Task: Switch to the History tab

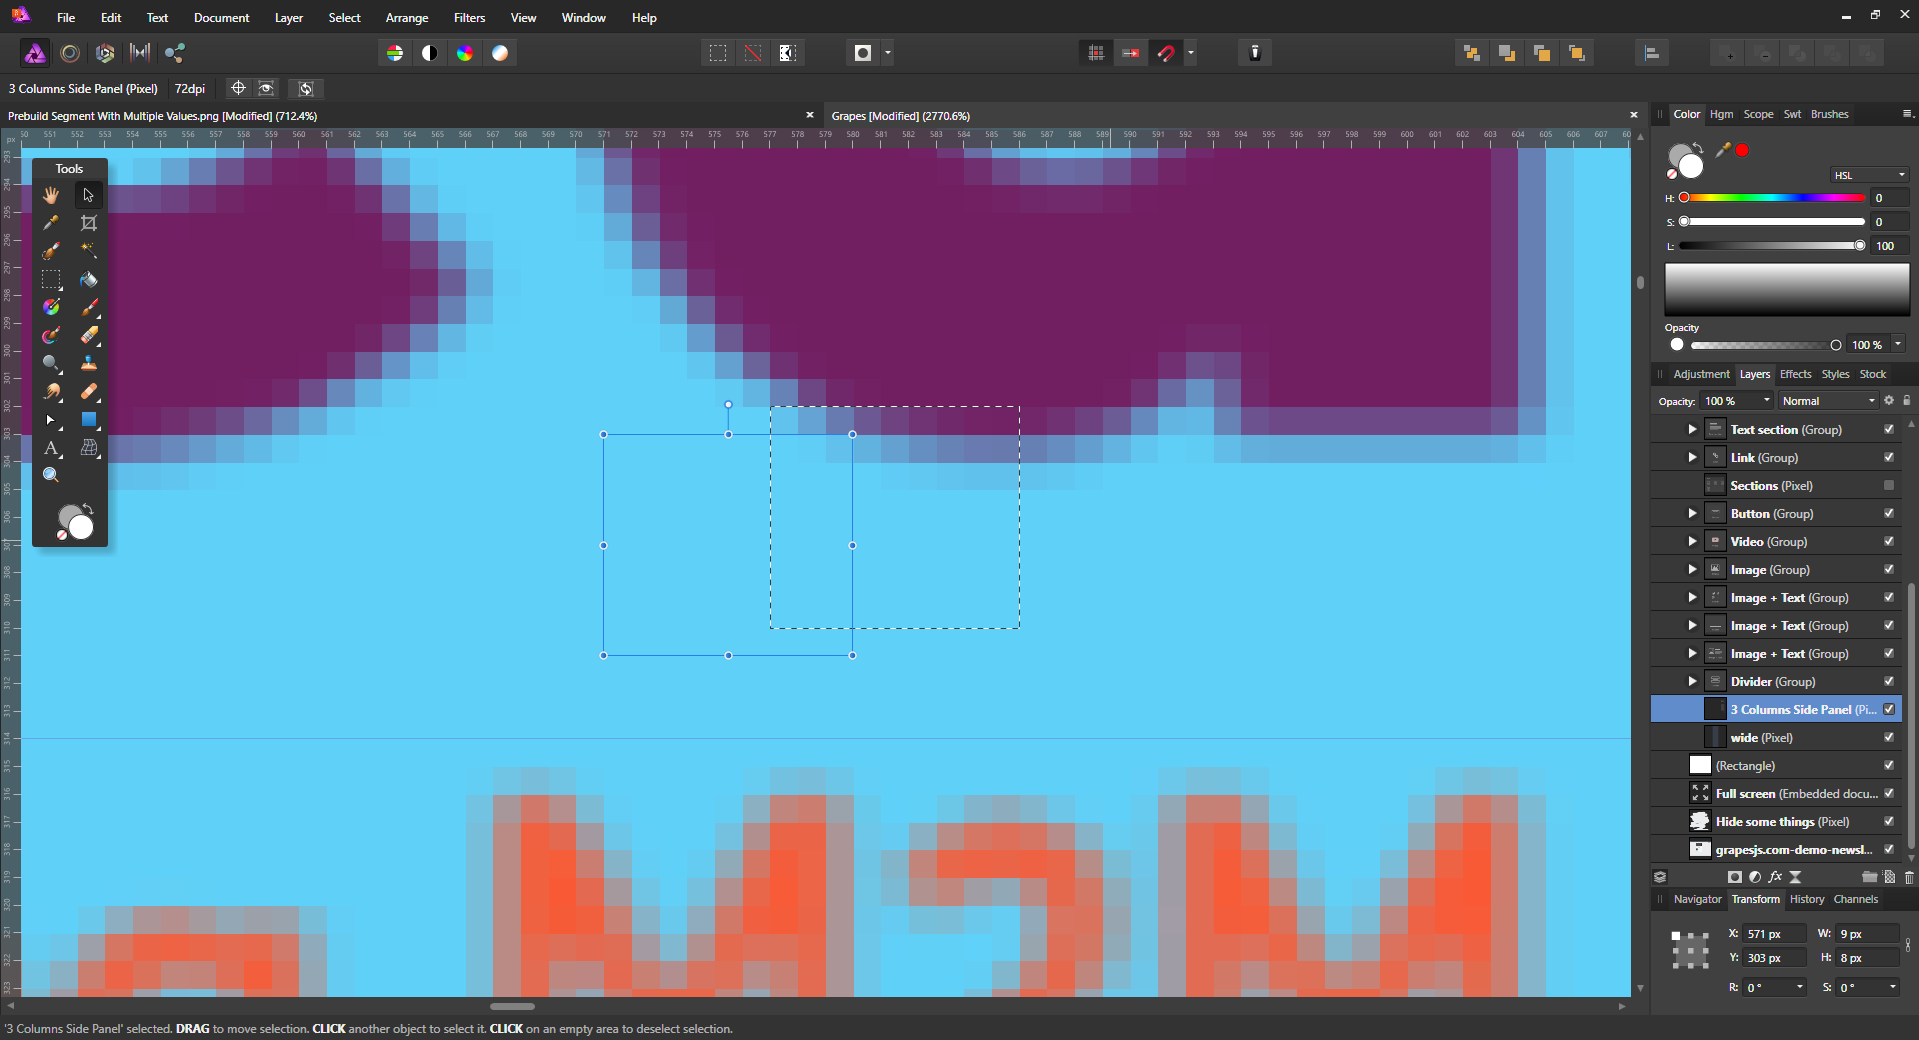Action: coord(1807,899)
